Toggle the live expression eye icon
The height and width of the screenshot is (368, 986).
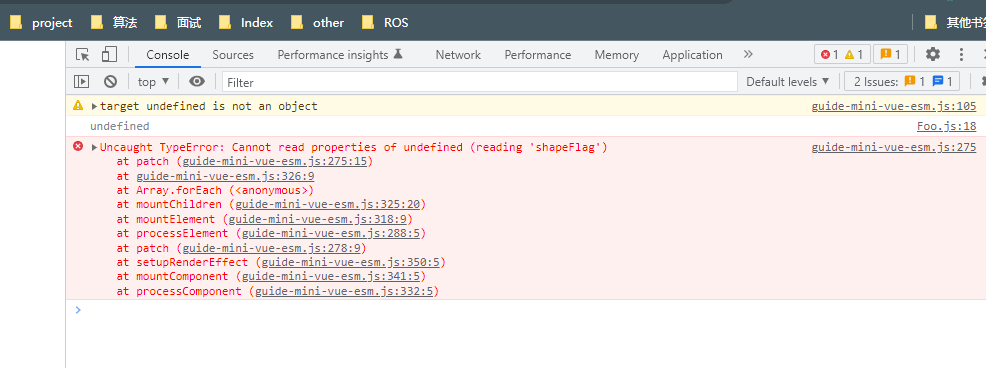197,81
